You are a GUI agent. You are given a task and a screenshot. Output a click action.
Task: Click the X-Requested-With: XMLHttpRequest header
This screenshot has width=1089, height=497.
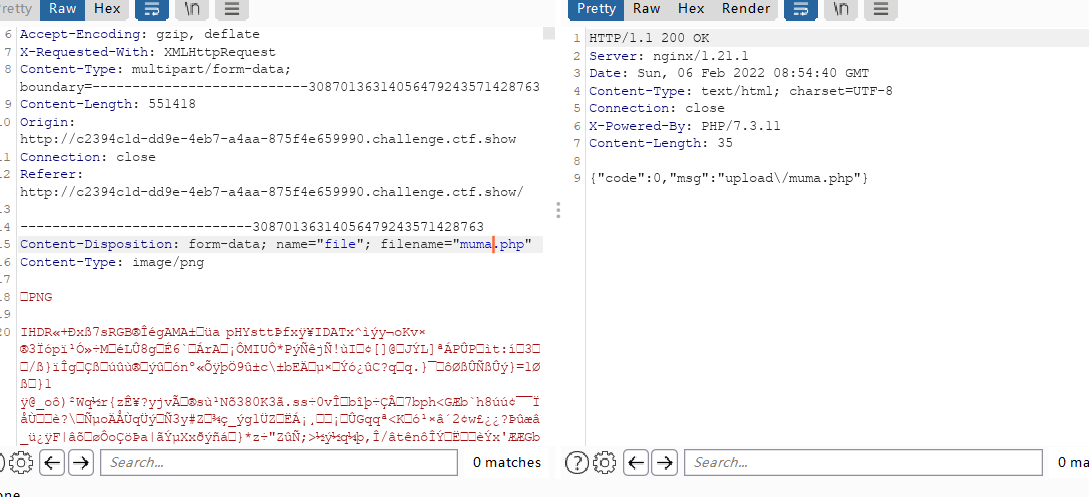tap(148, 52)
